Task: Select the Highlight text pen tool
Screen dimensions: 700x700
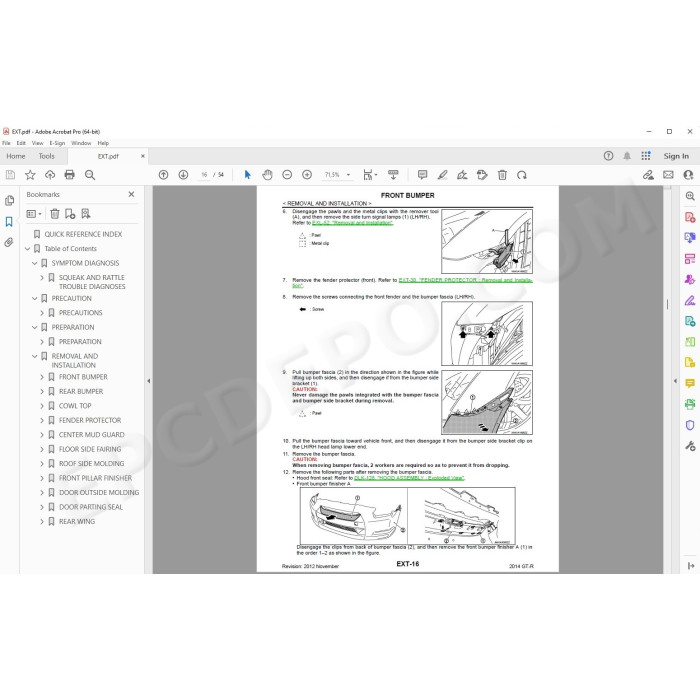Action: [x=442, y=175]
